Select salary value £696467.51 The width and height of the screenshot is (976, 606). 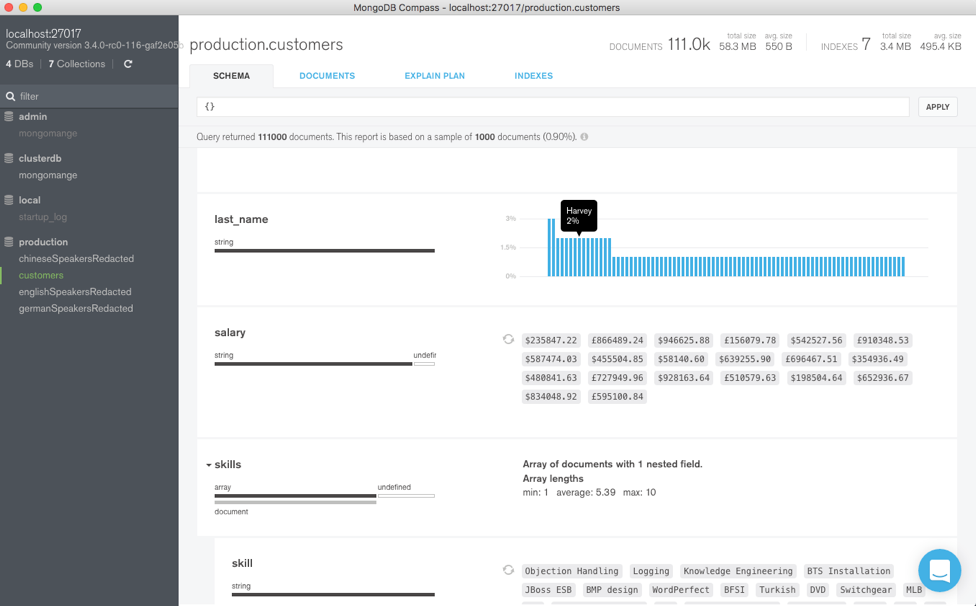[811, 359]
